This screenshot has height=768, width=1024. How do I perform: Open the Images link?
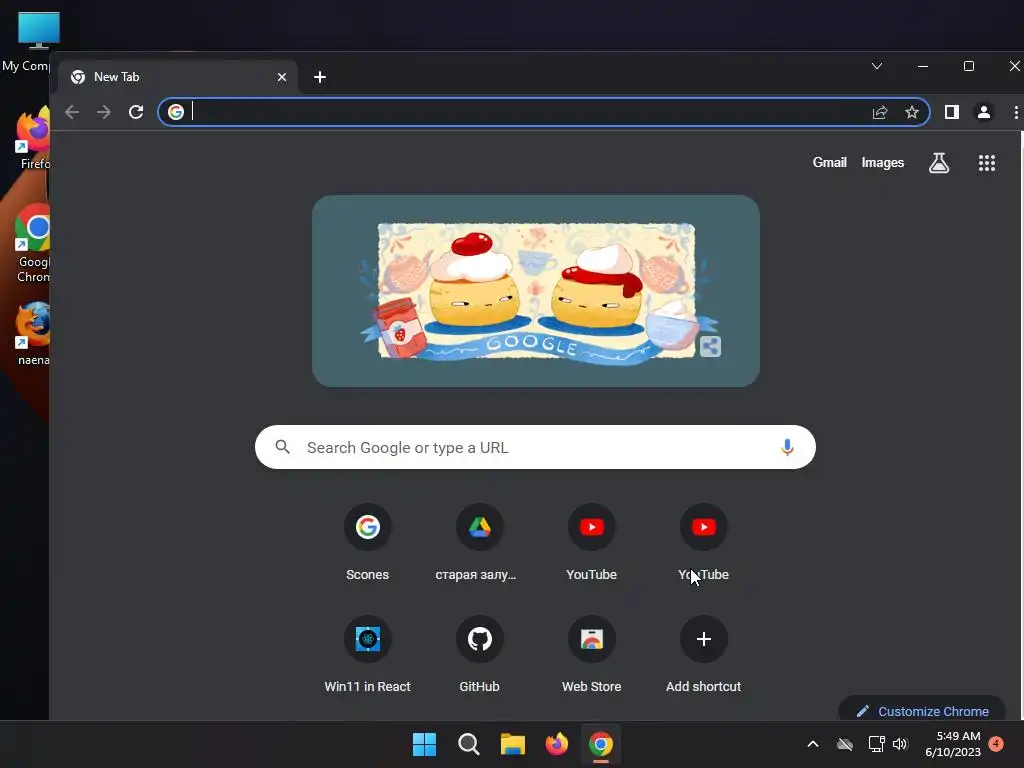(882, 163)
